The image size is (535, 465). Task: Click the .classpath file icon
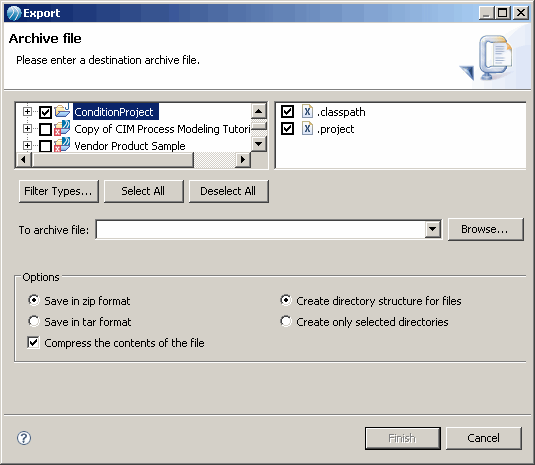click(307, 112)
